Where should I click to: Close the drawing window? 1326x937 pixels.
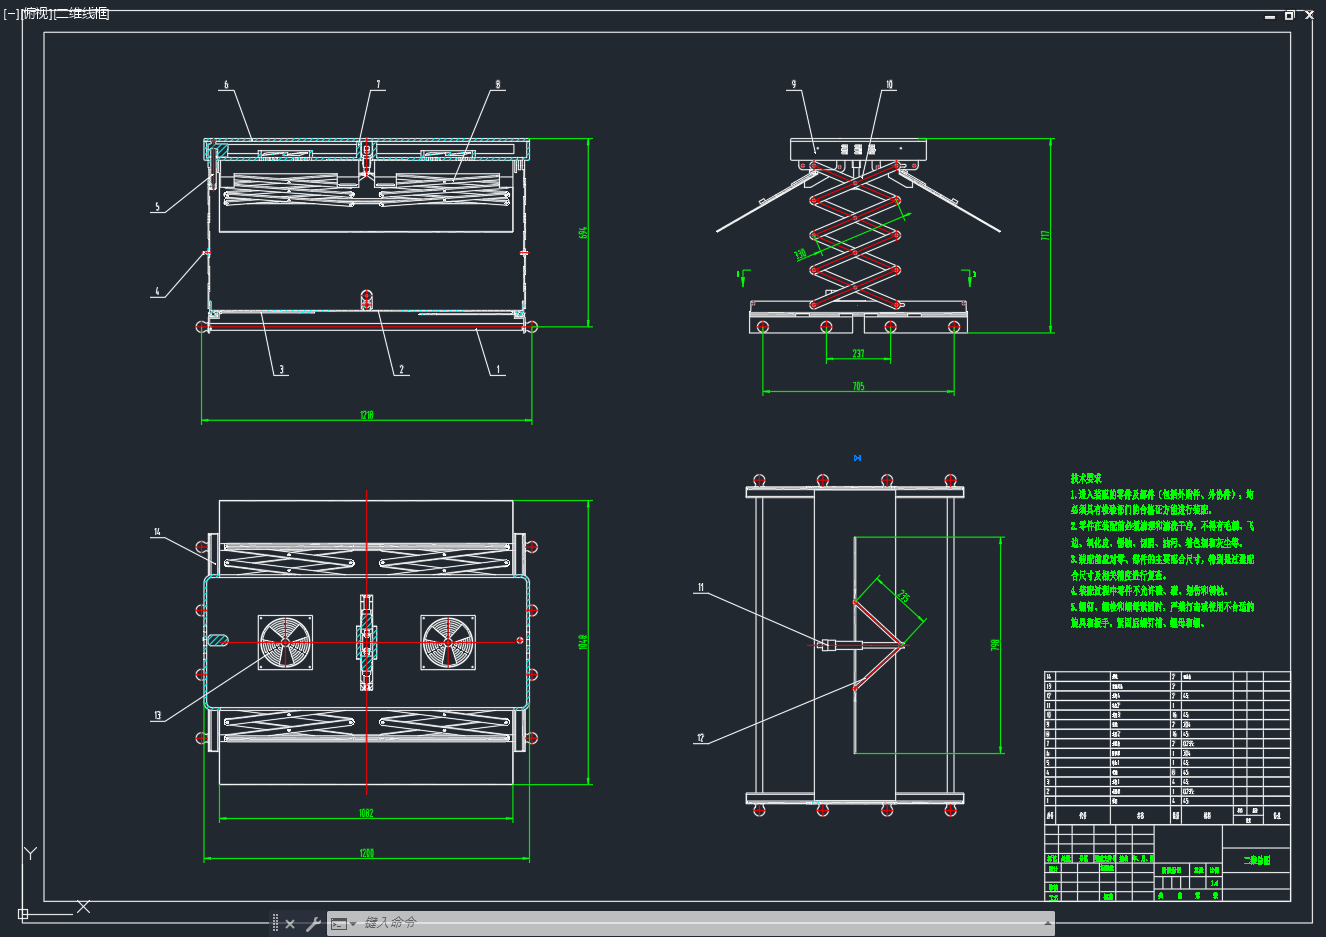1310,15
